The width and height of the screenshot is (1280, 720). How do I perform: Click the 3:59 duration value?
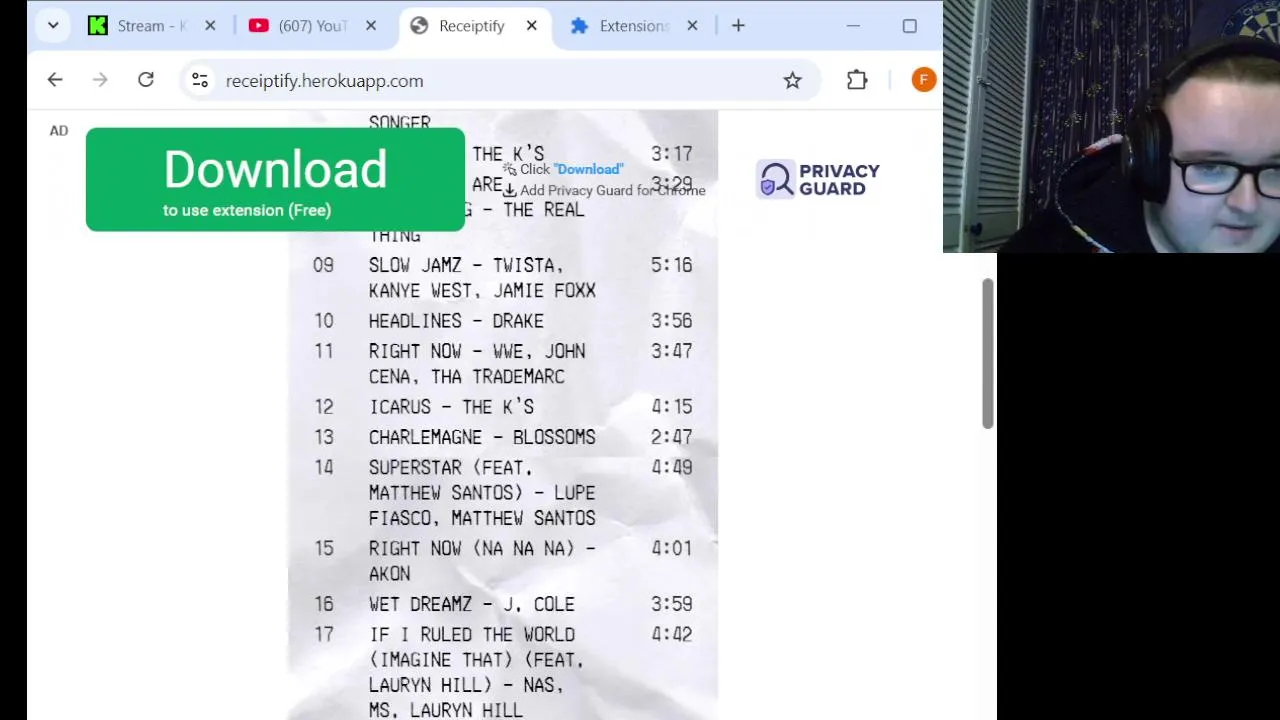(x=672, y=604)
